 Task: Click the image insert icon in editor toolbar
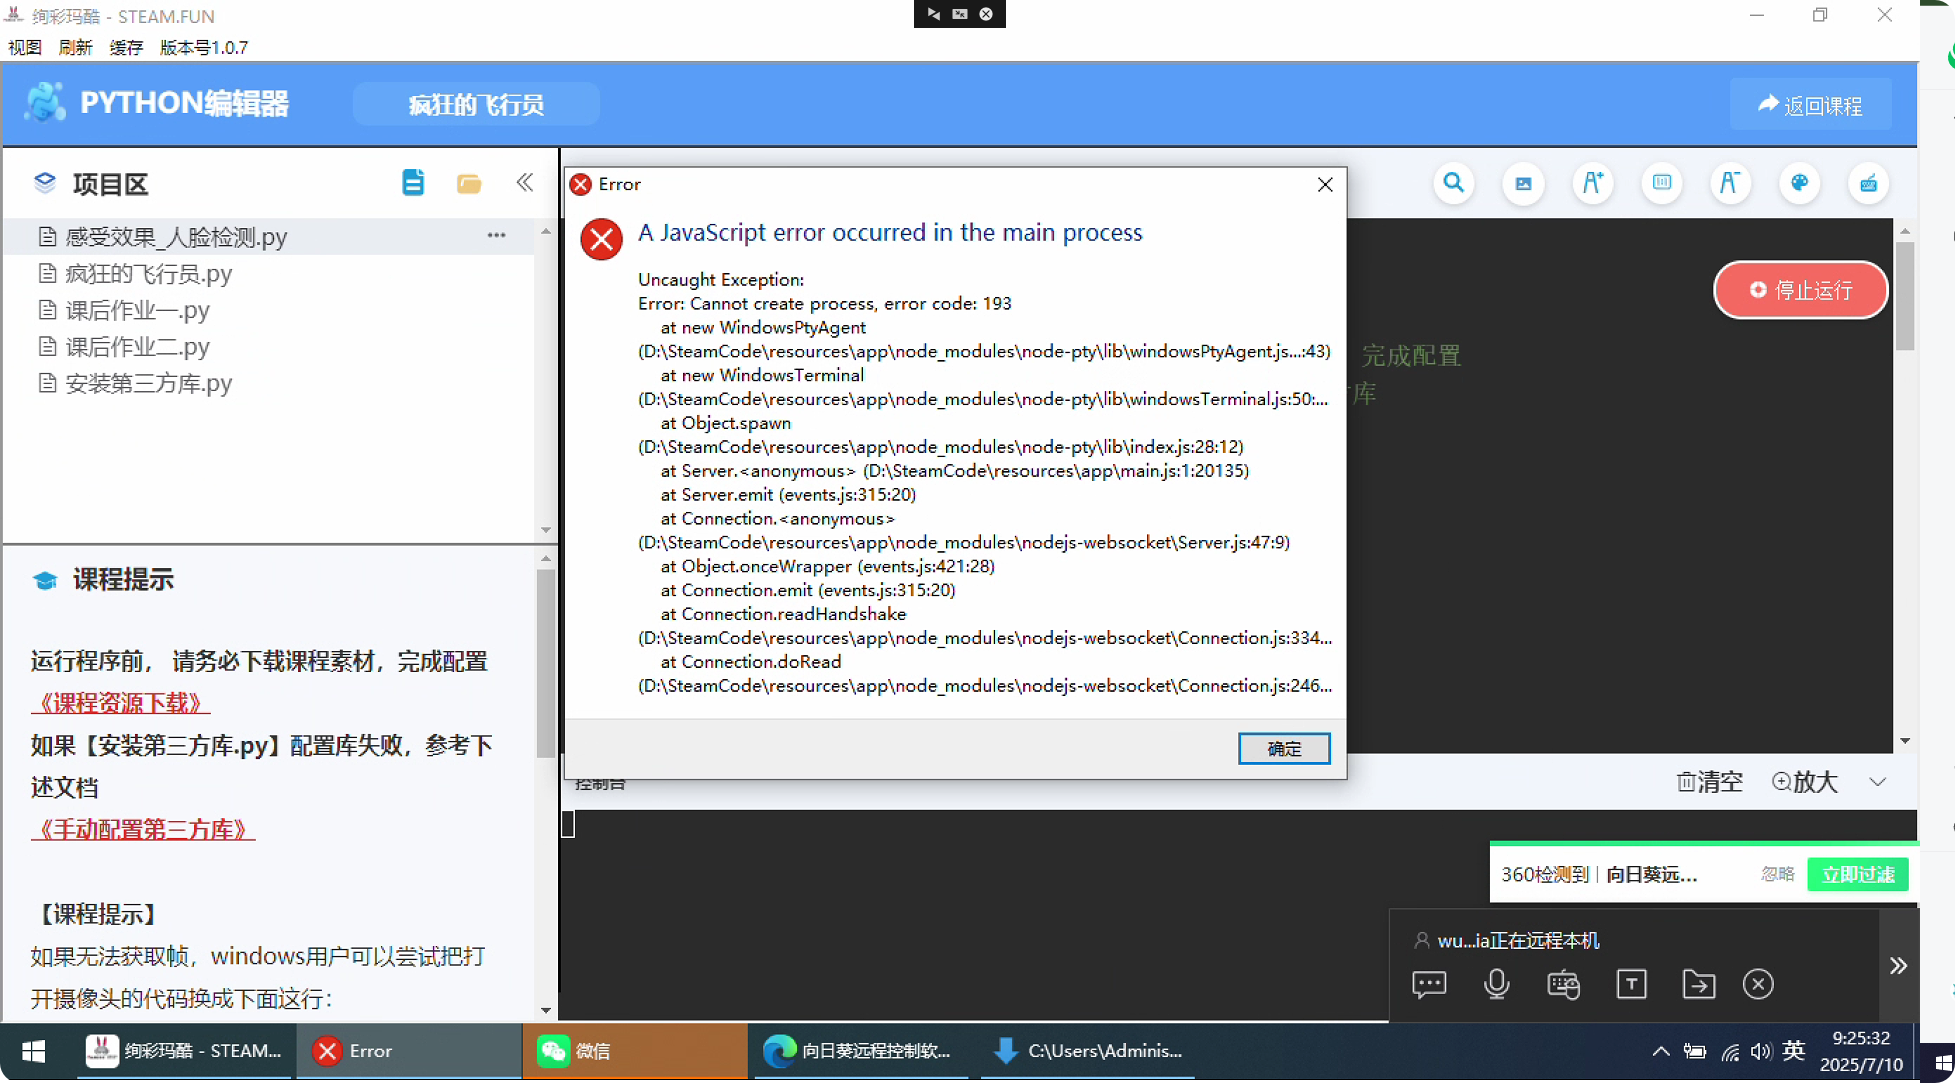point(1523,183)
